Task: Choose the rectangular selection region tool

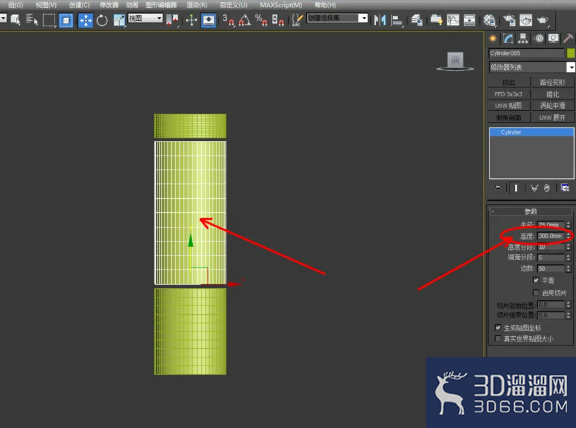Action: (48, 20)
